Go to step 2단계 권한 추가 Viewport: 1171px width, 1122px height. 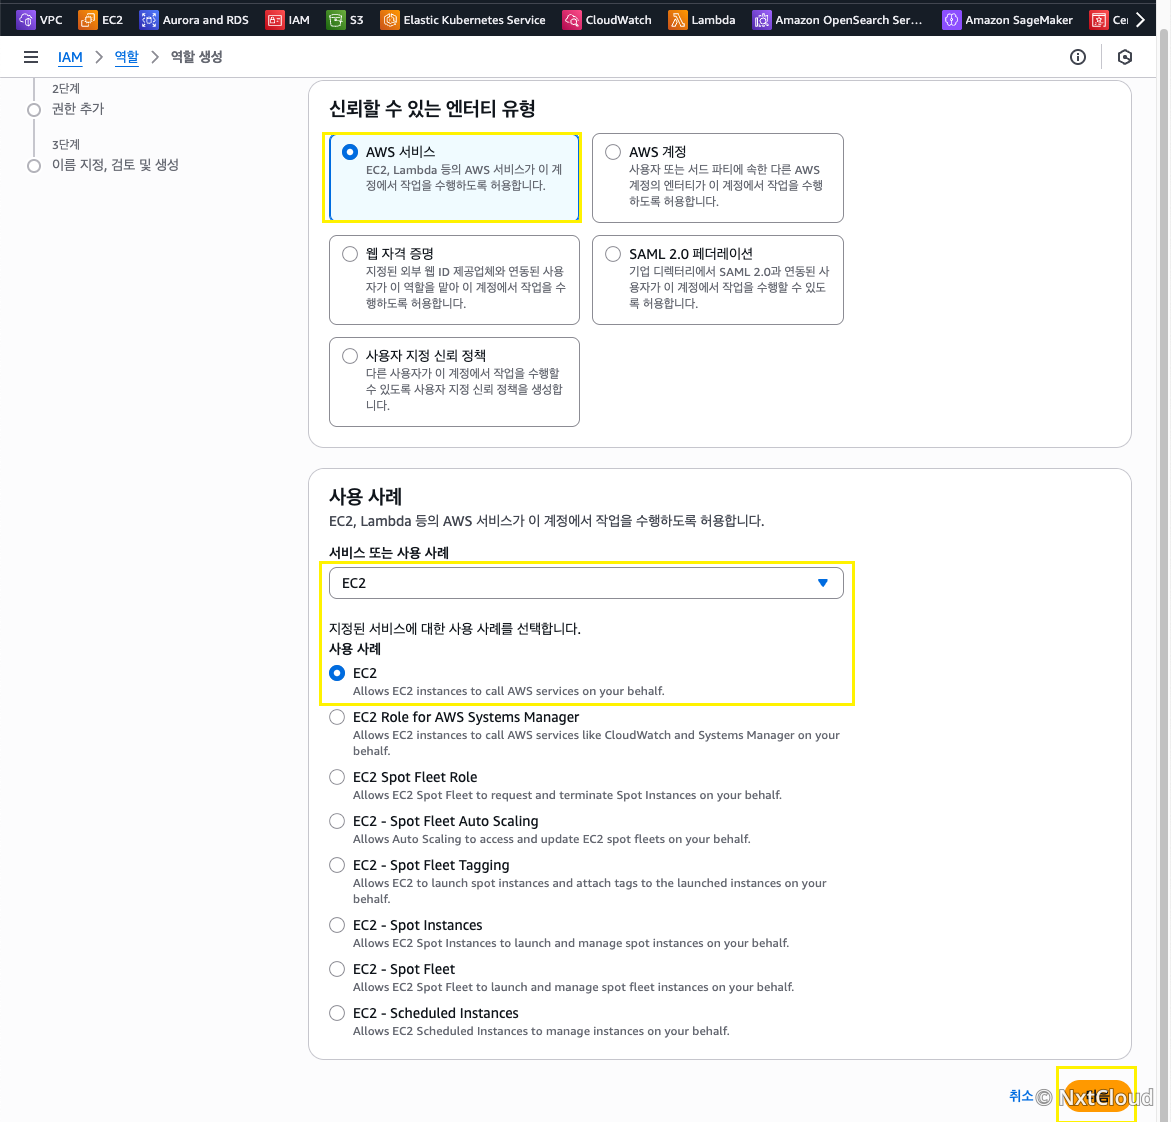click(x=78, y=108)
